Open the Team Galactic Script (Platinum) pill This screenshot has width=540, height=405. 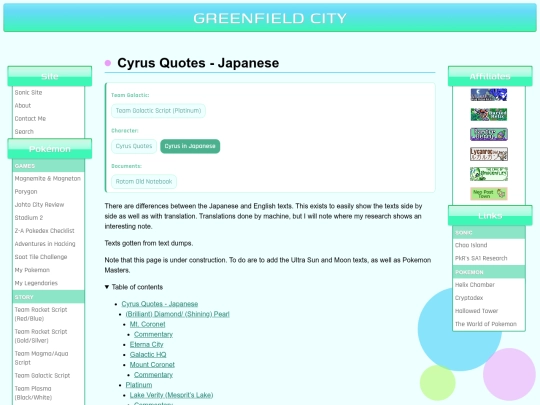[158, 111]
